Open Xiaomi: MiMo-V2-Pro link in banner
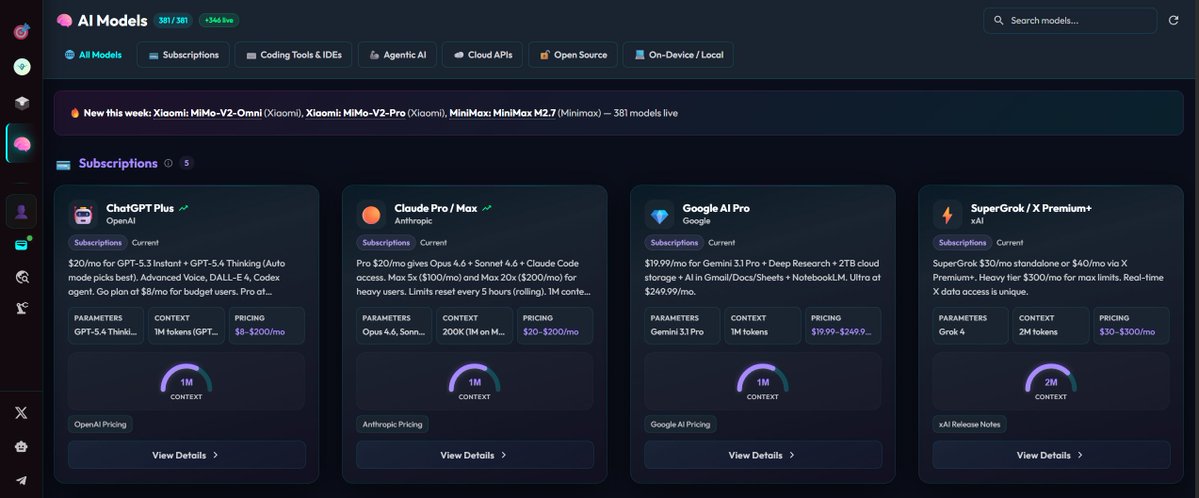1199x498 pixels. coord(356,113)
